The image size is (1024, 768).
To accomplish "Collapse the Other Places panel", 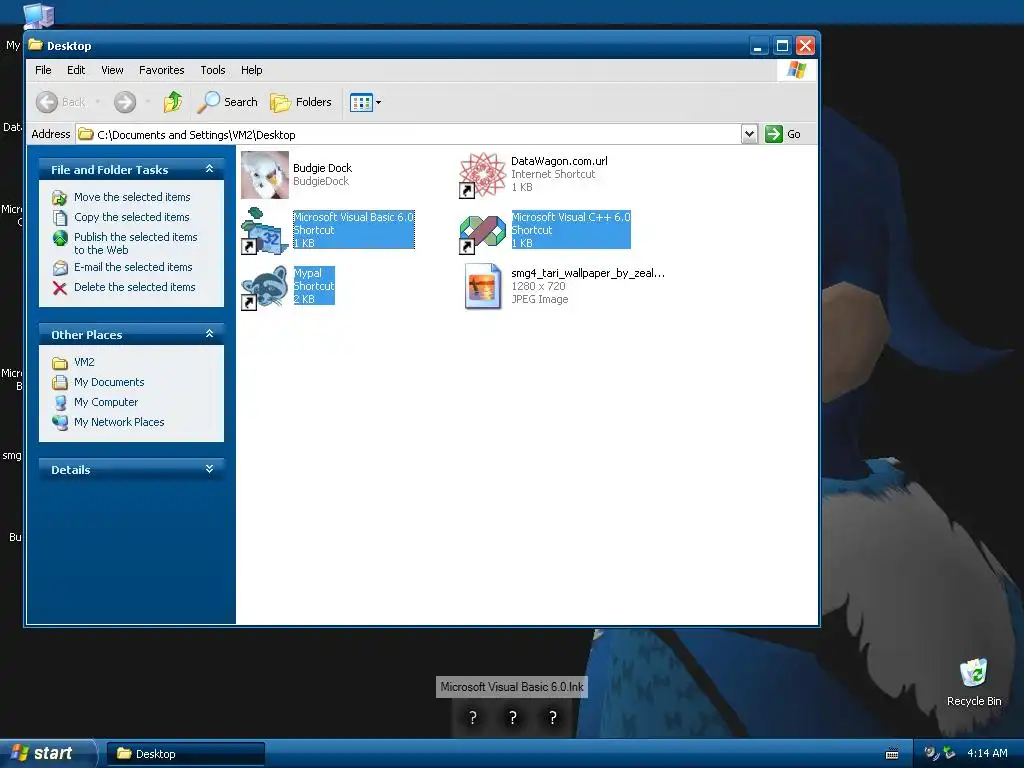I will [209, 334].
